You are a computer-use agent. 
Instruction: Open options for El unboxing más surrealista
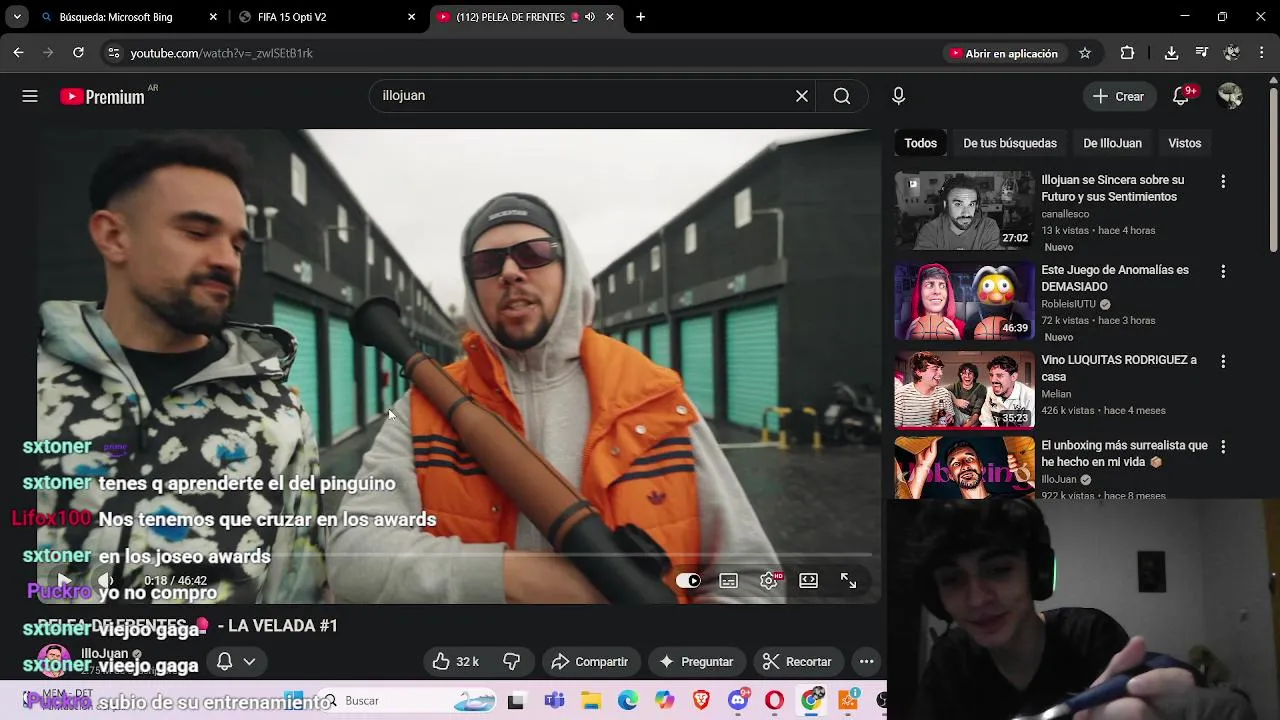pos(1223,447)
